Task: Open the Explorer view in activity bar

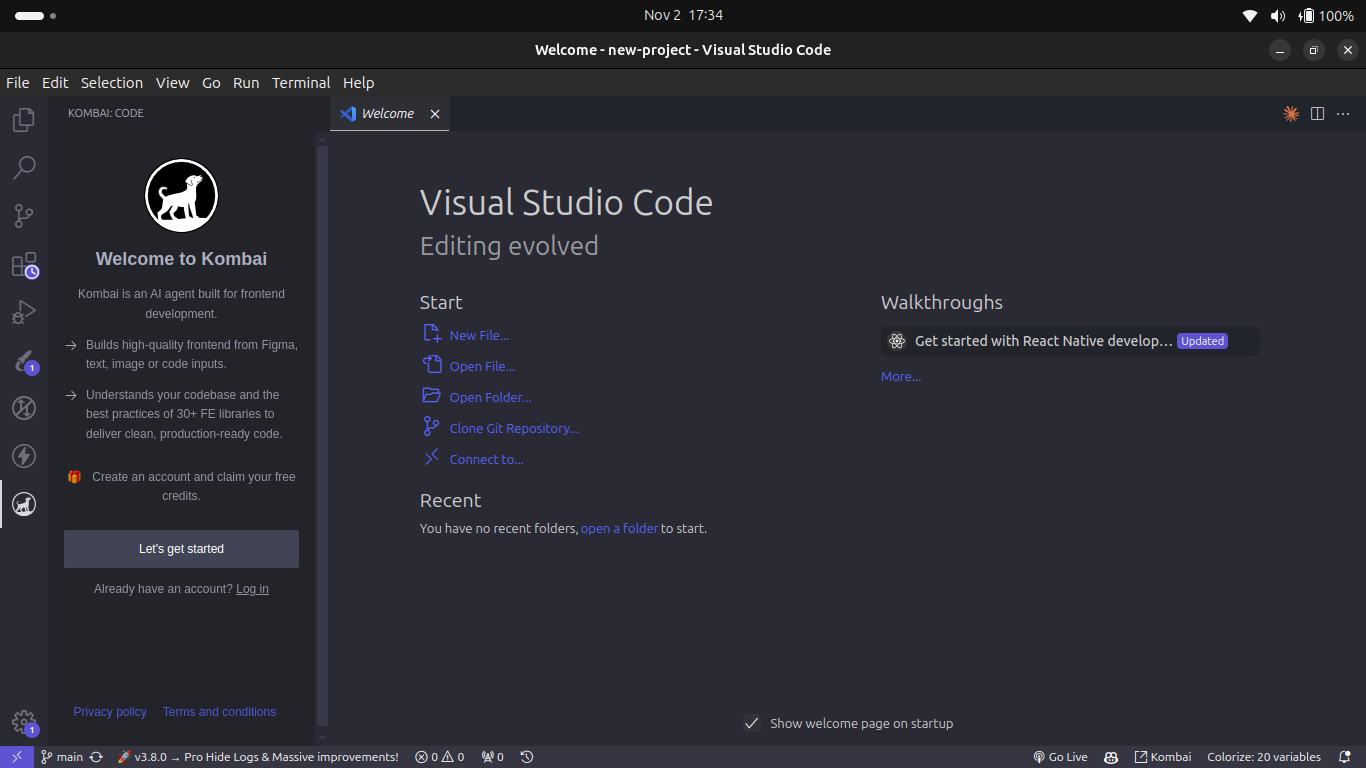Action: [x=24, y=120]
